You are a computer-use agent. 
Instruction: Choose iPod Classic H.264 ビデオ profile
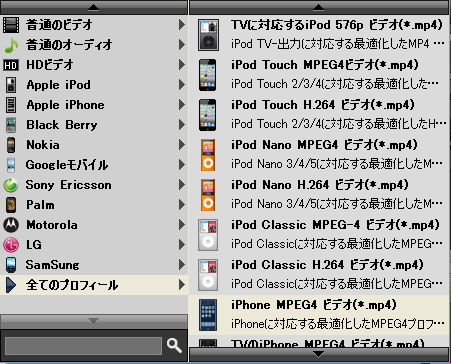320,275
